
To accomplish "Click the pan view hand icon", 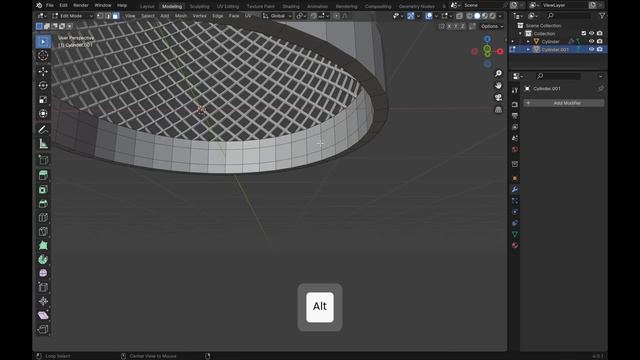I will (x=498, y=85).
